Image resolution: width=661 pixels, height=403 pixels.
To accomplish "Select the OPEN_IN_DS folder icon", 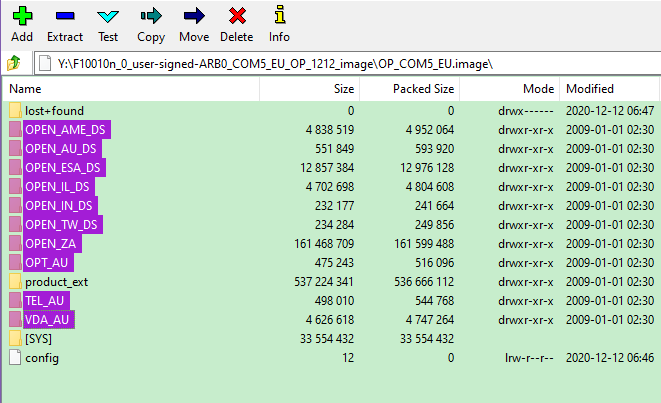I will (15, 205).
